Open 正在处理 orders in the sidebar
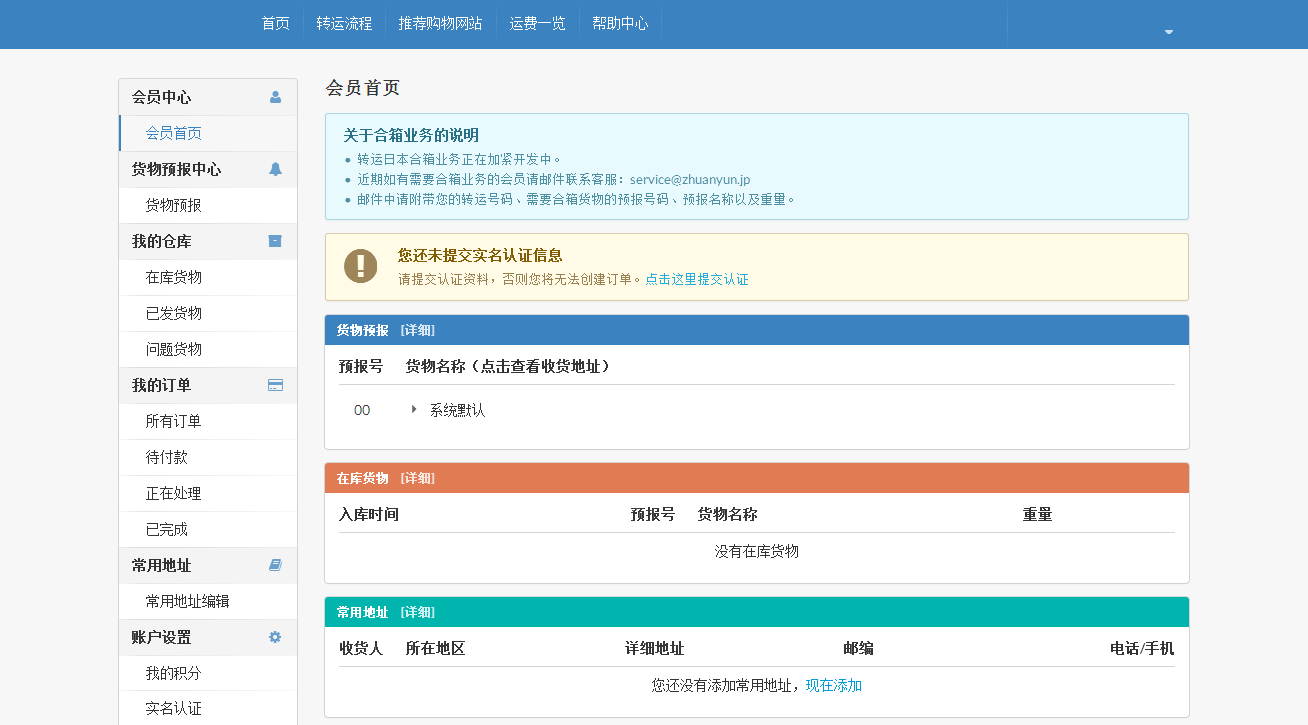The height and width of the screenshot is (725, 1308). point(208,493)
